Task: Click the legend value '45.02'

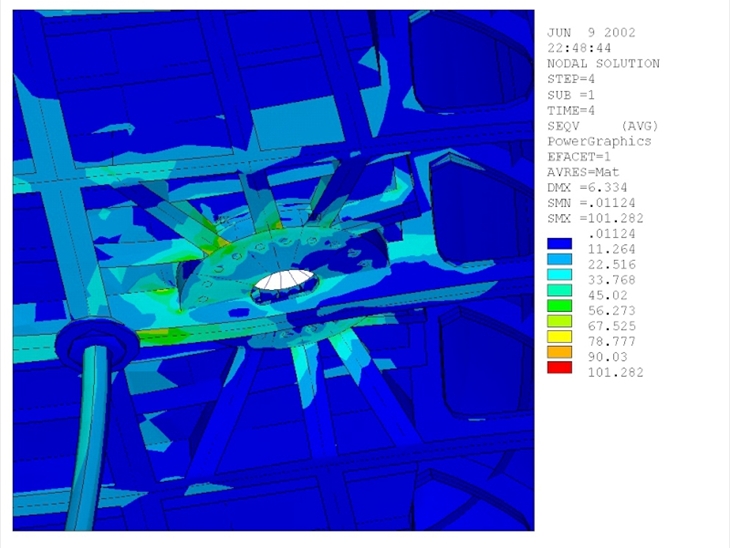Action: [x=607, y=295]
